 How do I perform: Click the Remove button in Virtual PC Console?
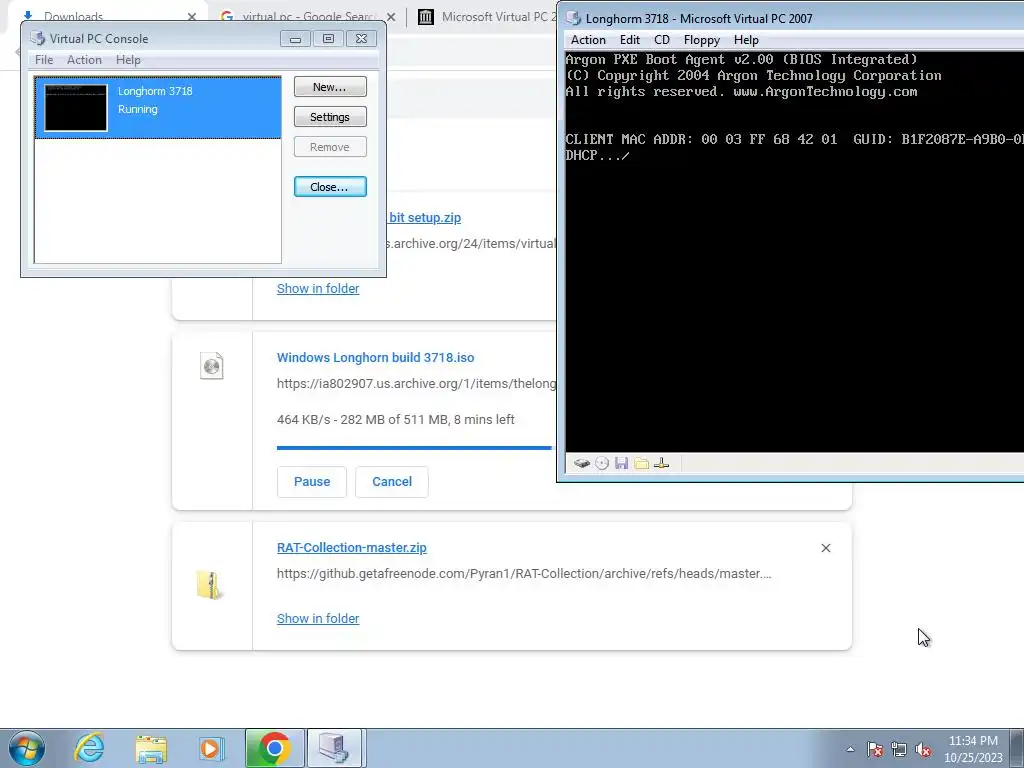(330, 147)
